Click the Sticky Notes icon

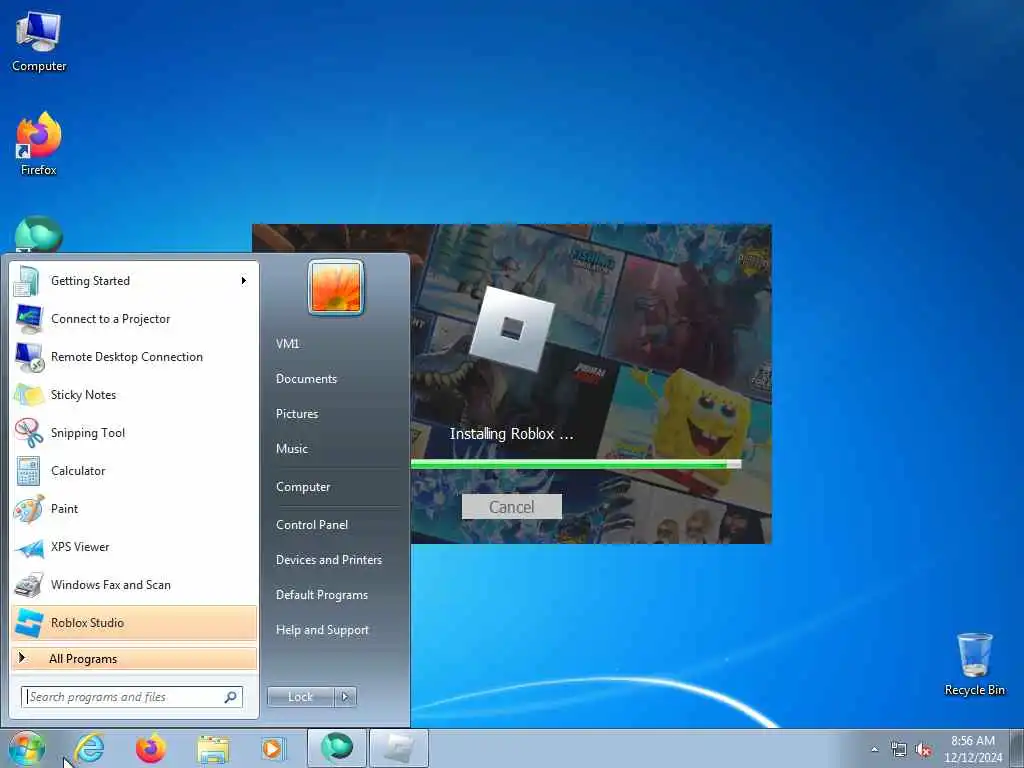[x=29, y=395]
